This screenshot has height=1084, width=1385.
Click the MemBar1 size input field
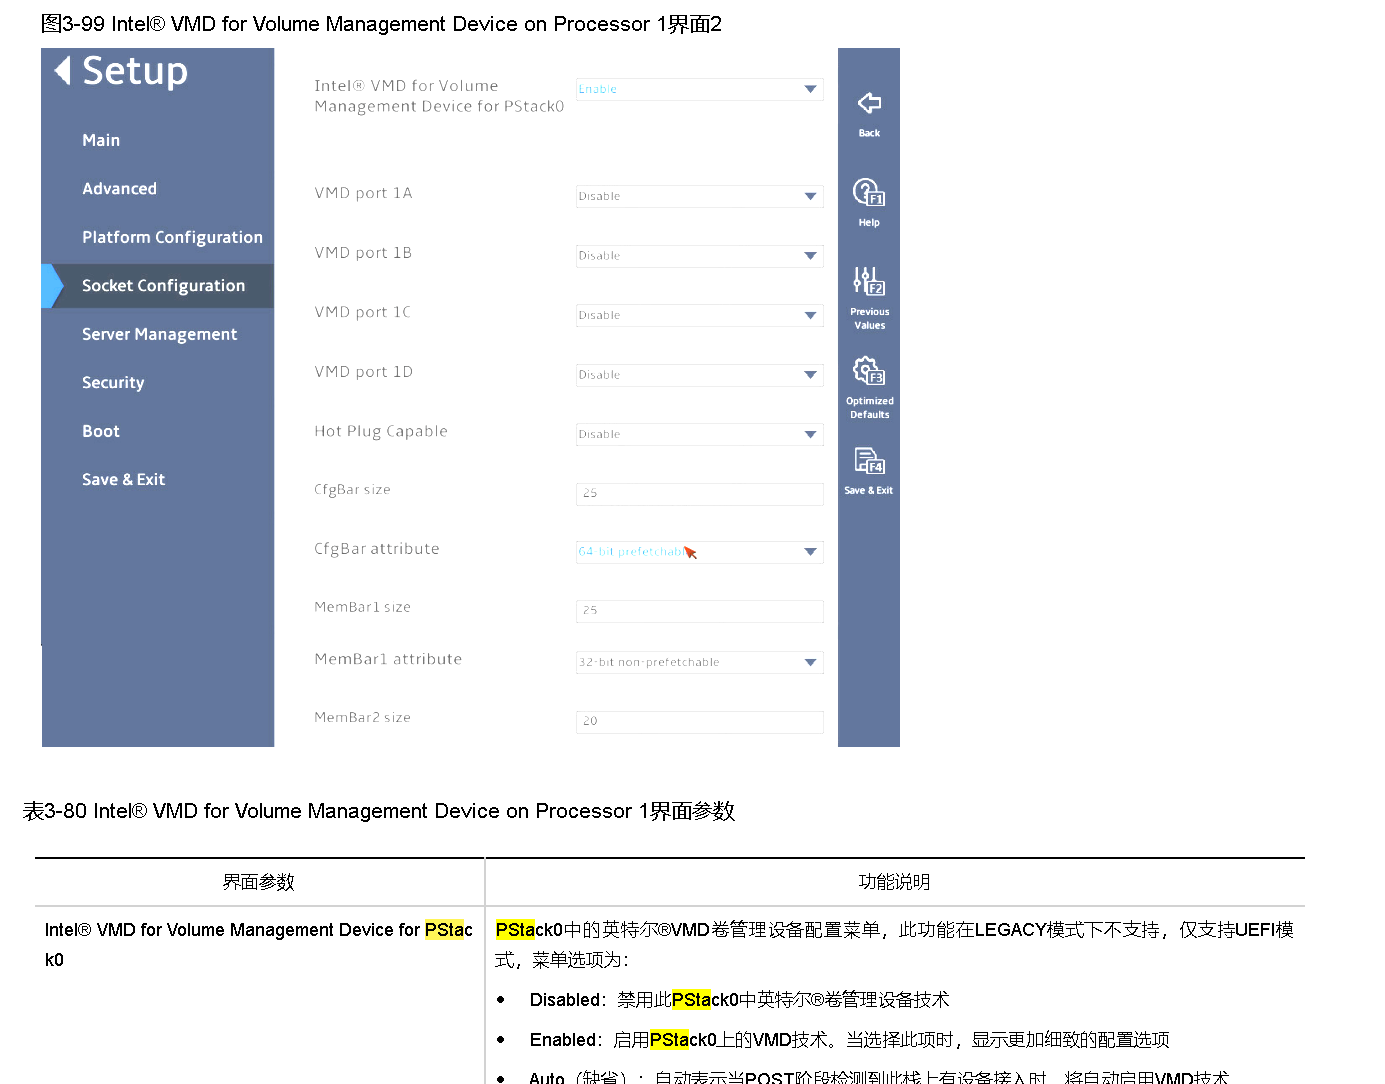point(699,610)
